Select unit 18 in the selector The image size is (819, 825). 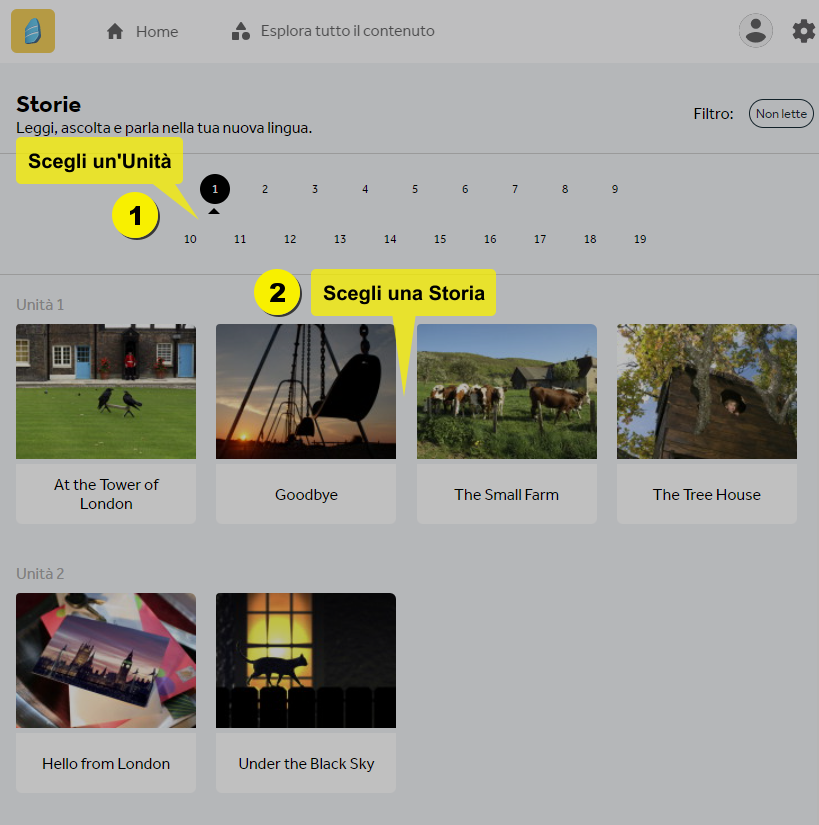(x=590, y=239)
